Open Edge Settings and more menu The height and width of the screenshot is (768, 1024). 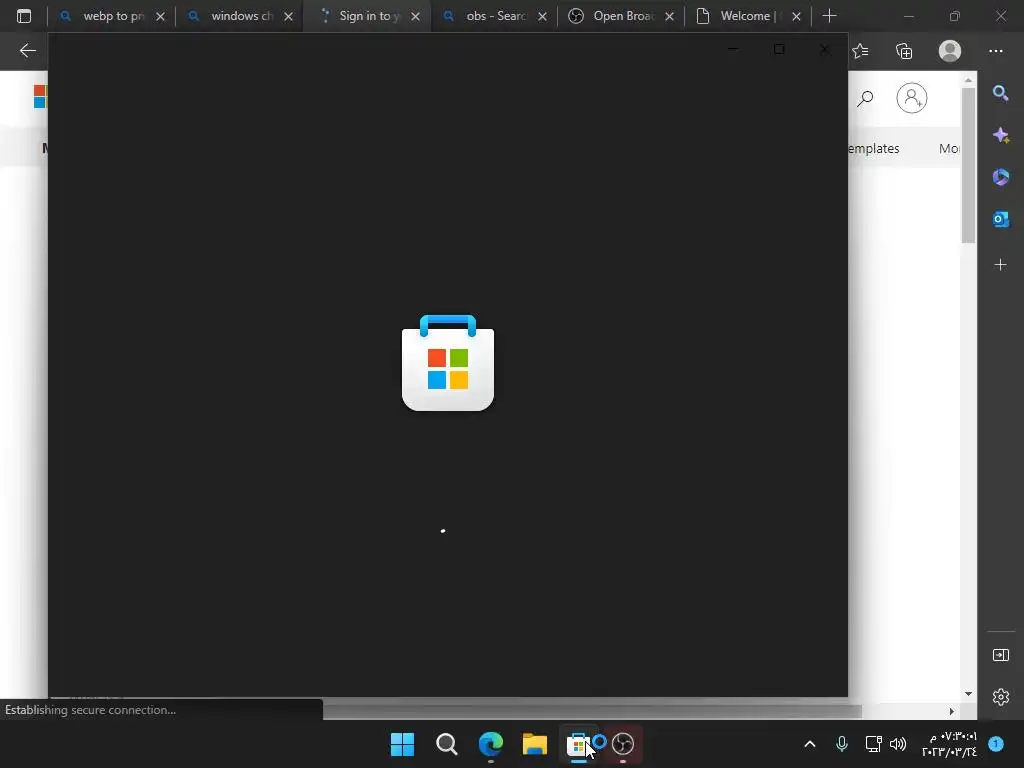(x=996, y=51)
